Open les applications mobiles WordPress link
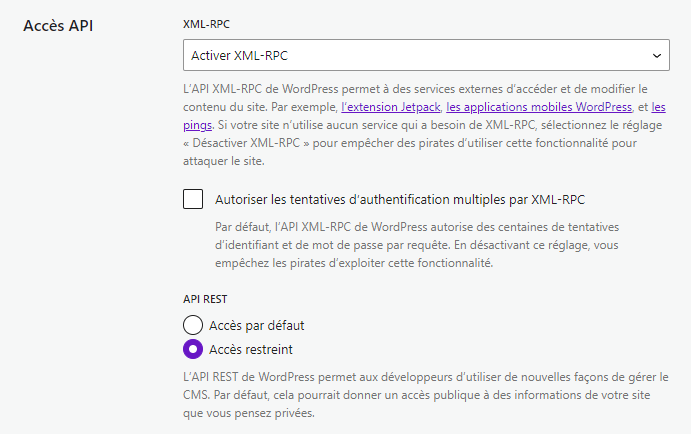The height and width of the screenshot is (434, 691). 539,107
